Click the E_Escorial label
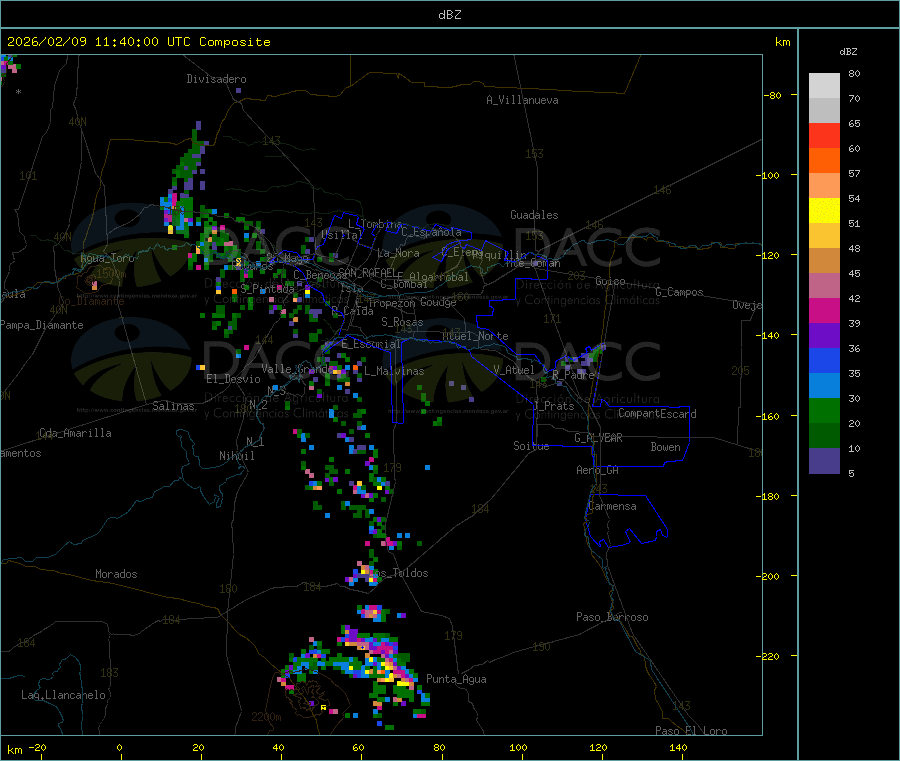 point(371,344)
